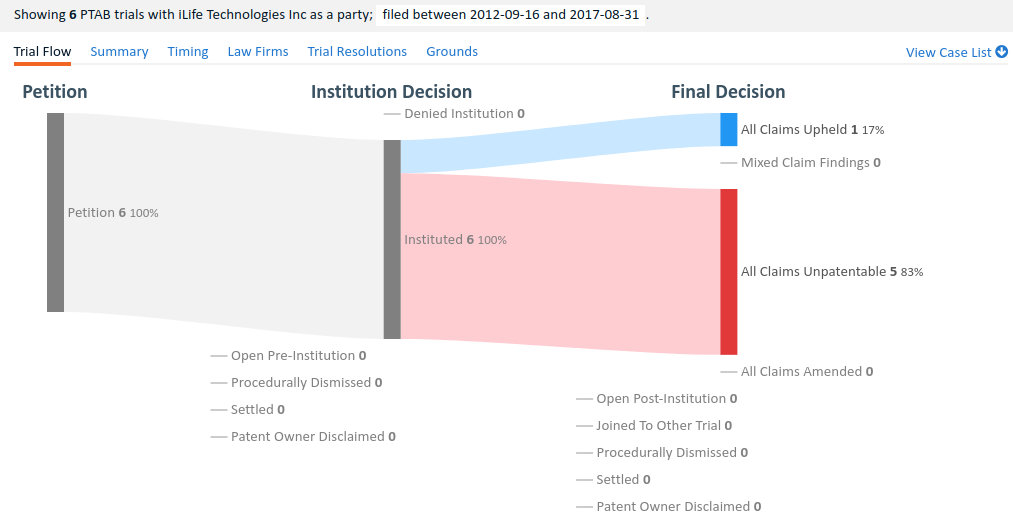Click the Open Pre-Institution 0 label

[298, 355]
